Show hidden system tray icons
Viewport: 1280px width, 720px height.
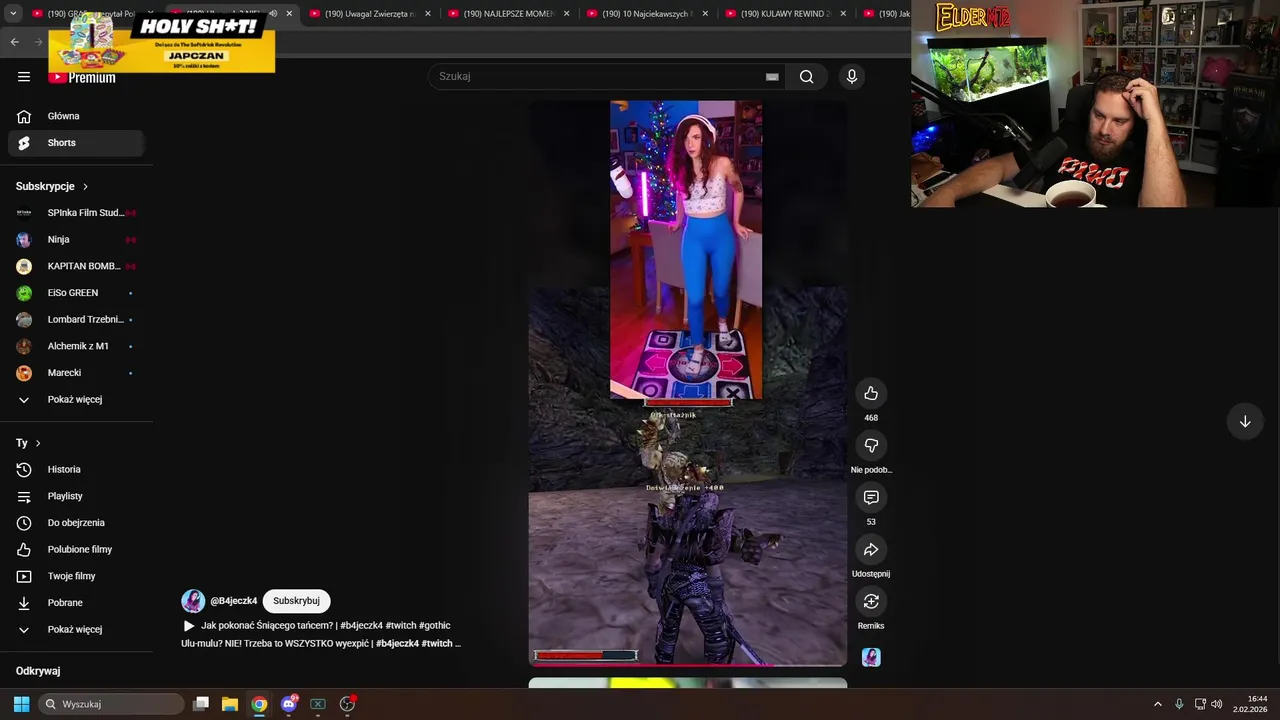point(1158,704)
